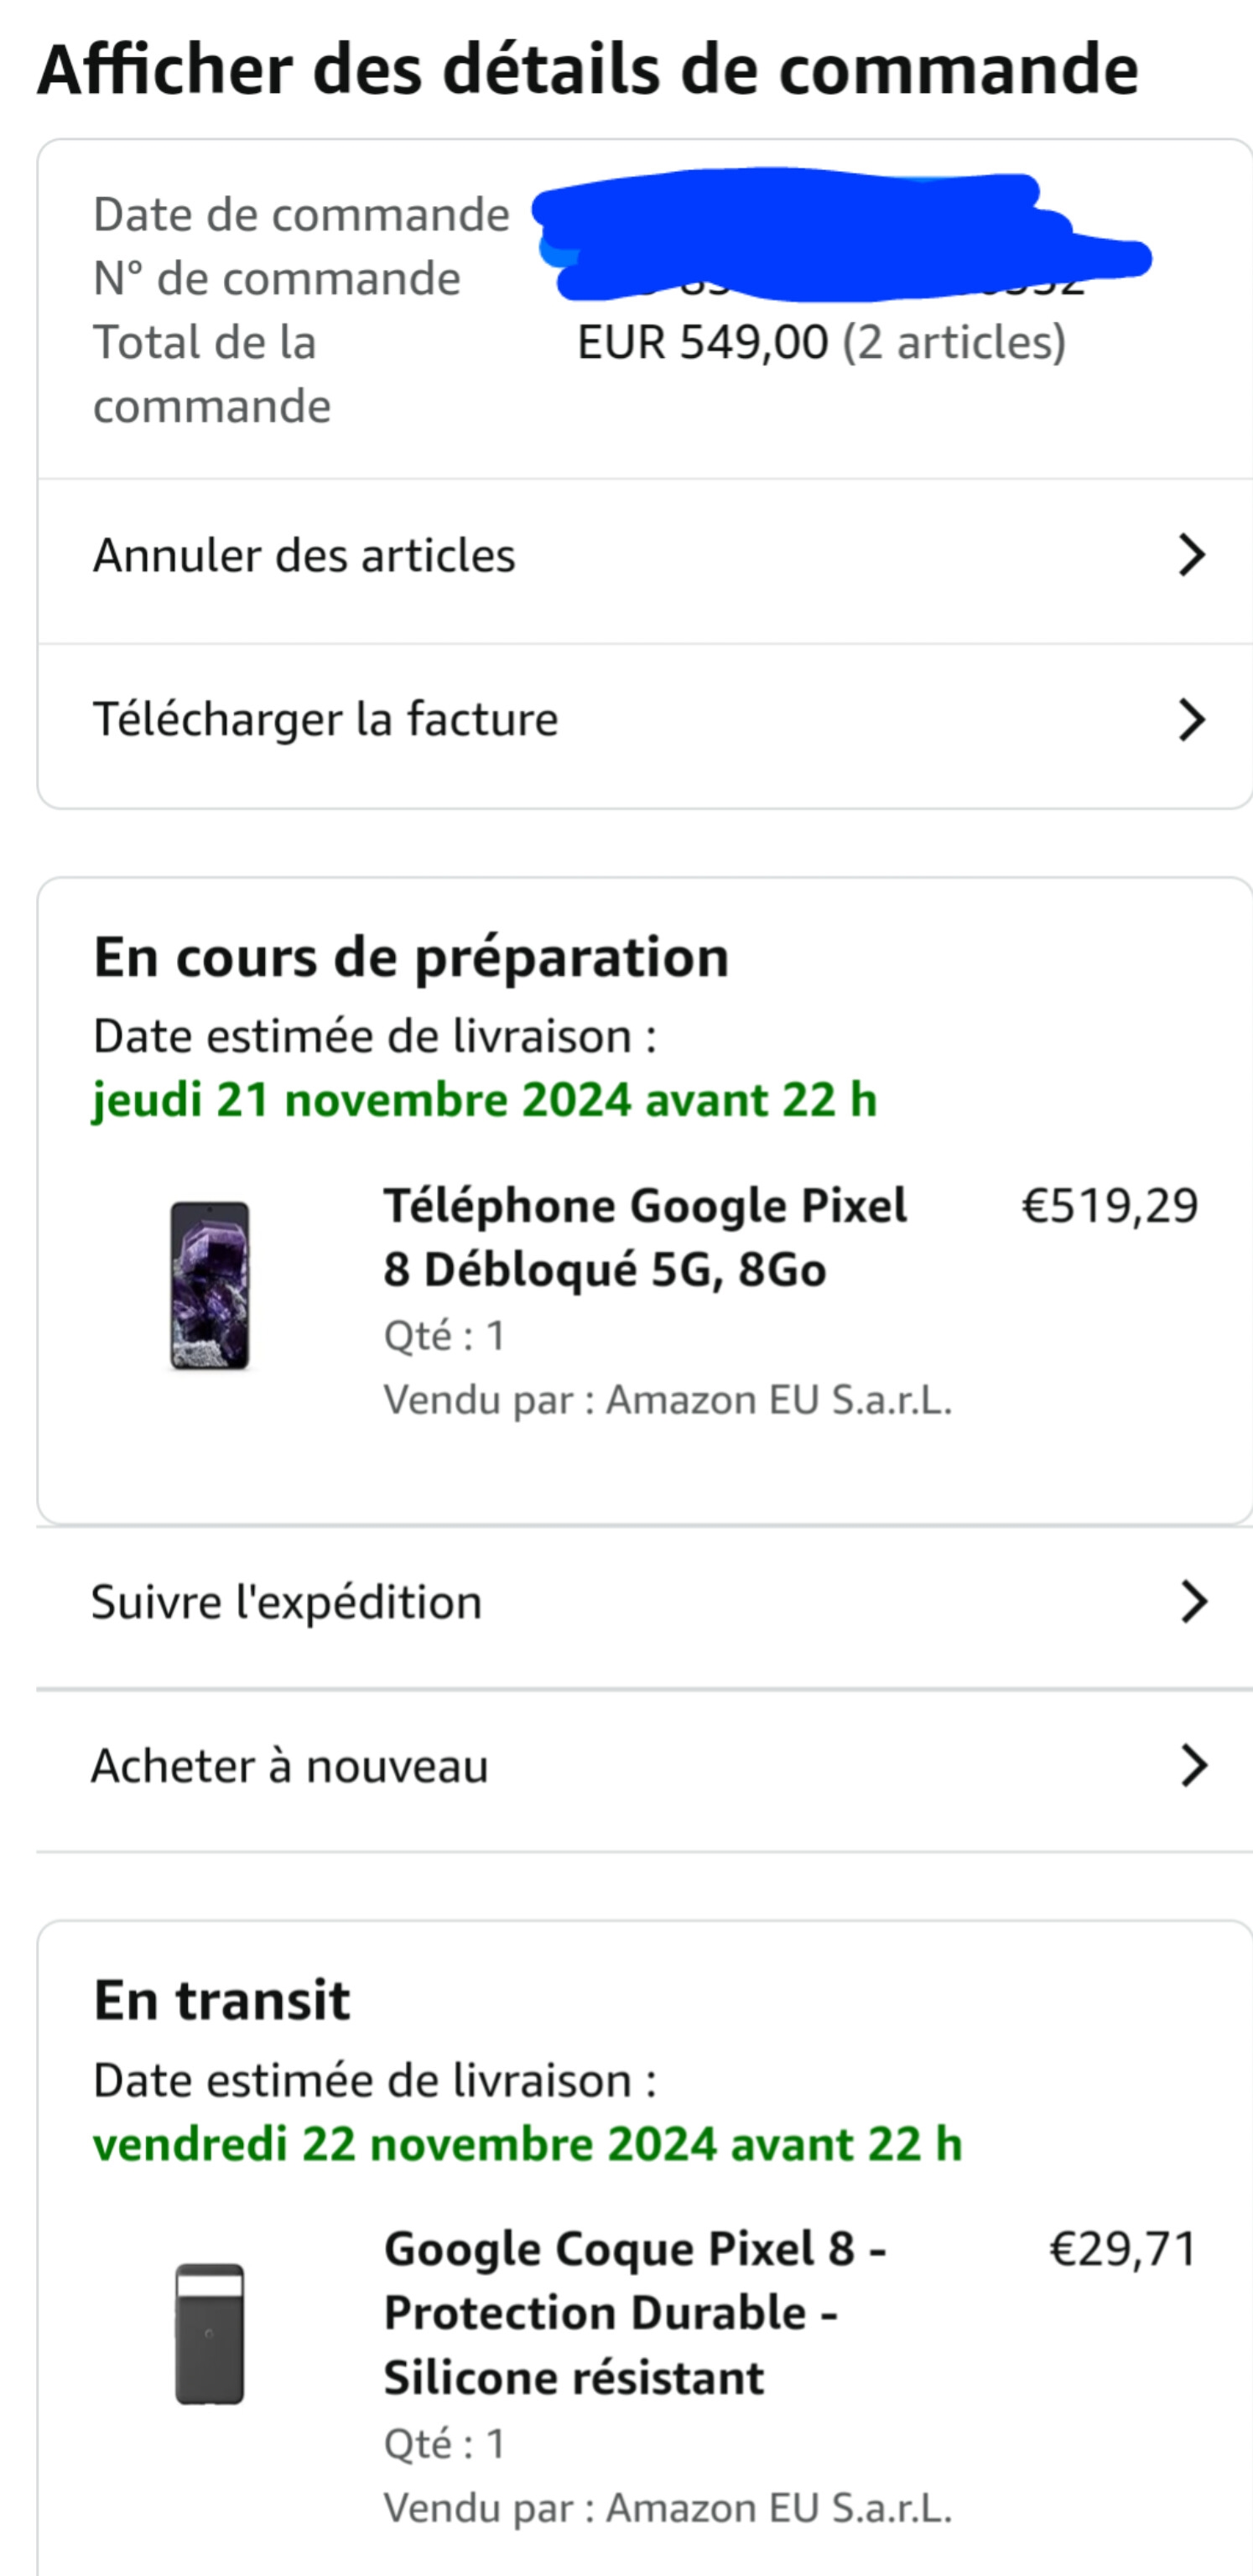Click the €519,29 phone price
Image resolution: width=1253 pixels, height=2576 pixels.
(x=1109, y=1206)
